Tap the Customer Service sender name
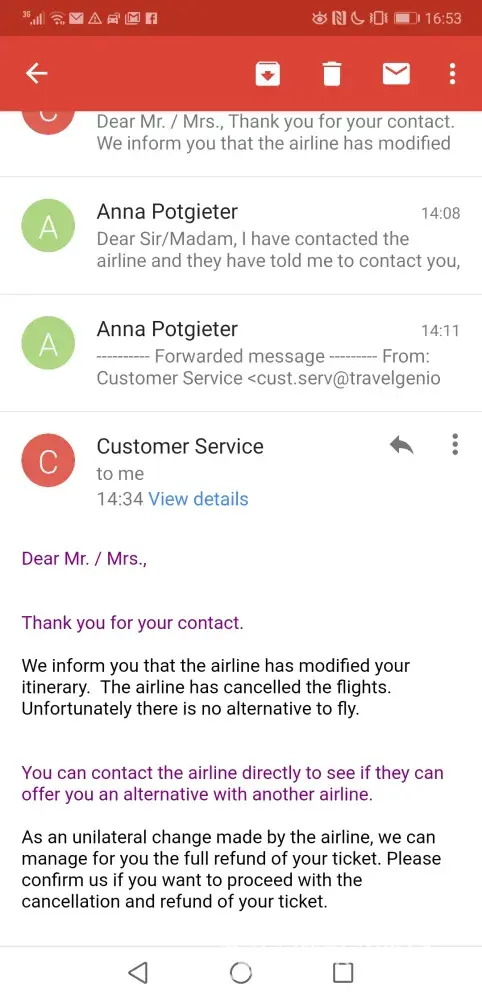 click(180, 446)
